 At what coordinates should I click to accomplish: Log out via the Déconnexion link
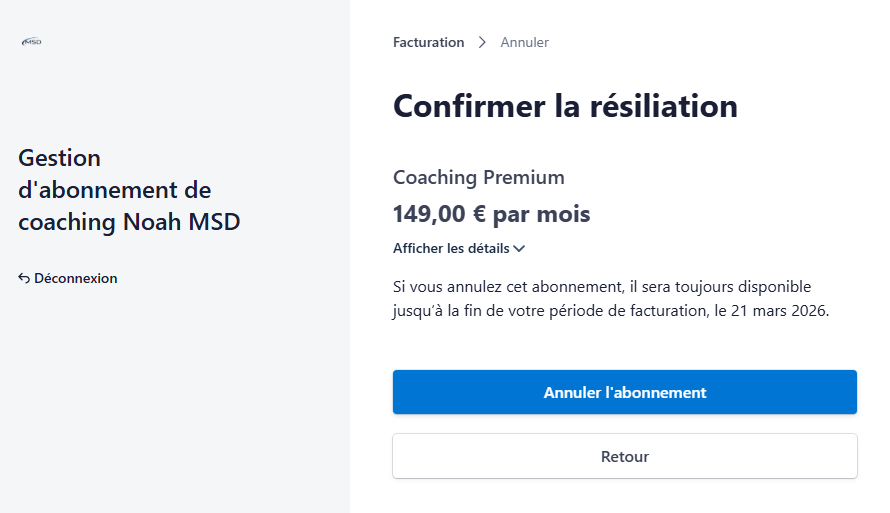75,278
